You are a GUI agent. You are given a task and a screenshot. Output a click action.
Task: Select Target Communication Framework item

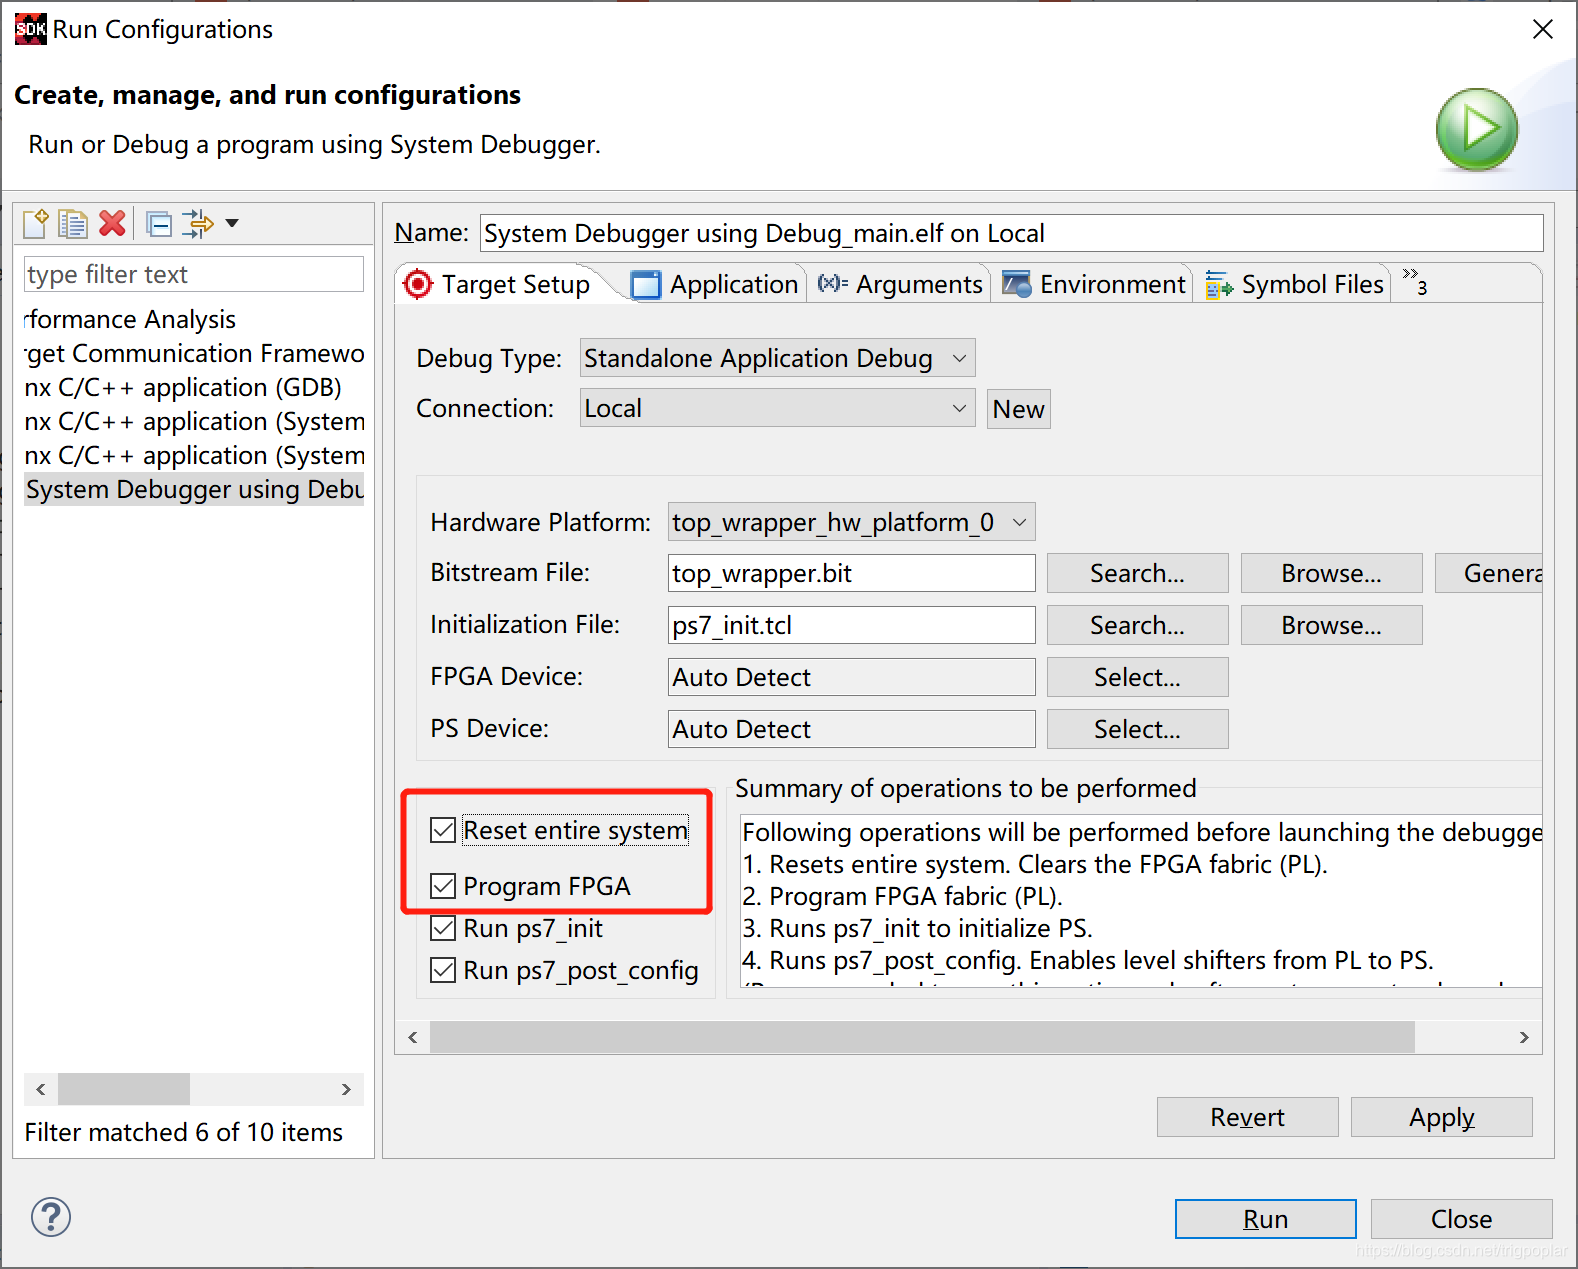tap(193, 353)
